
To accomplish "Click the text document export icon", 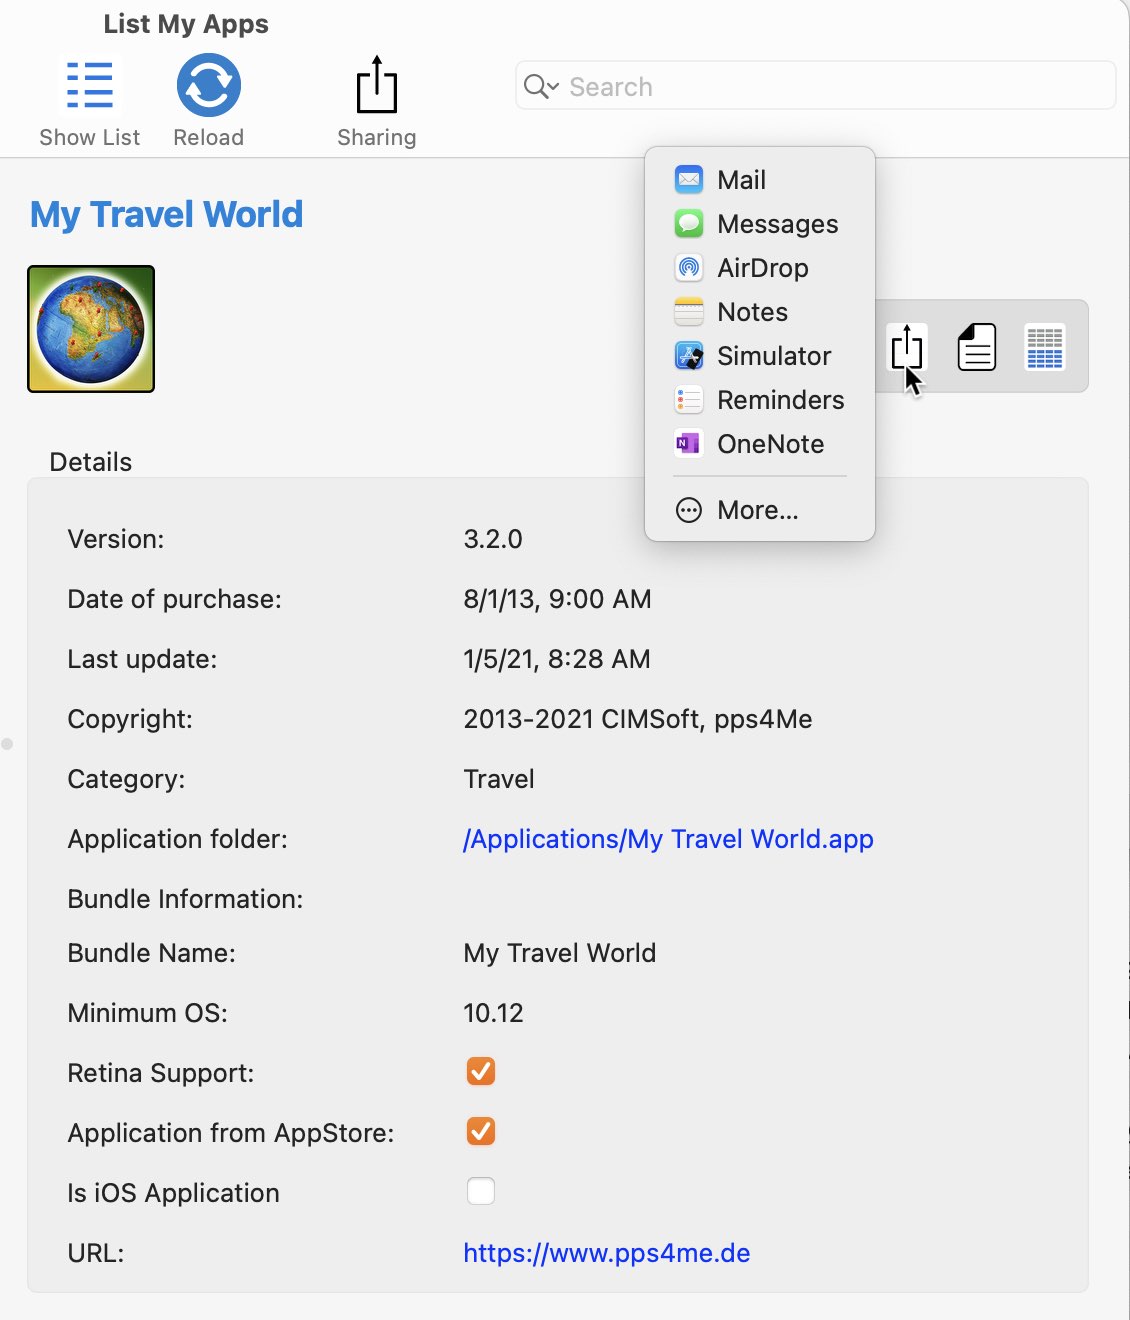I will pos(976,347).
